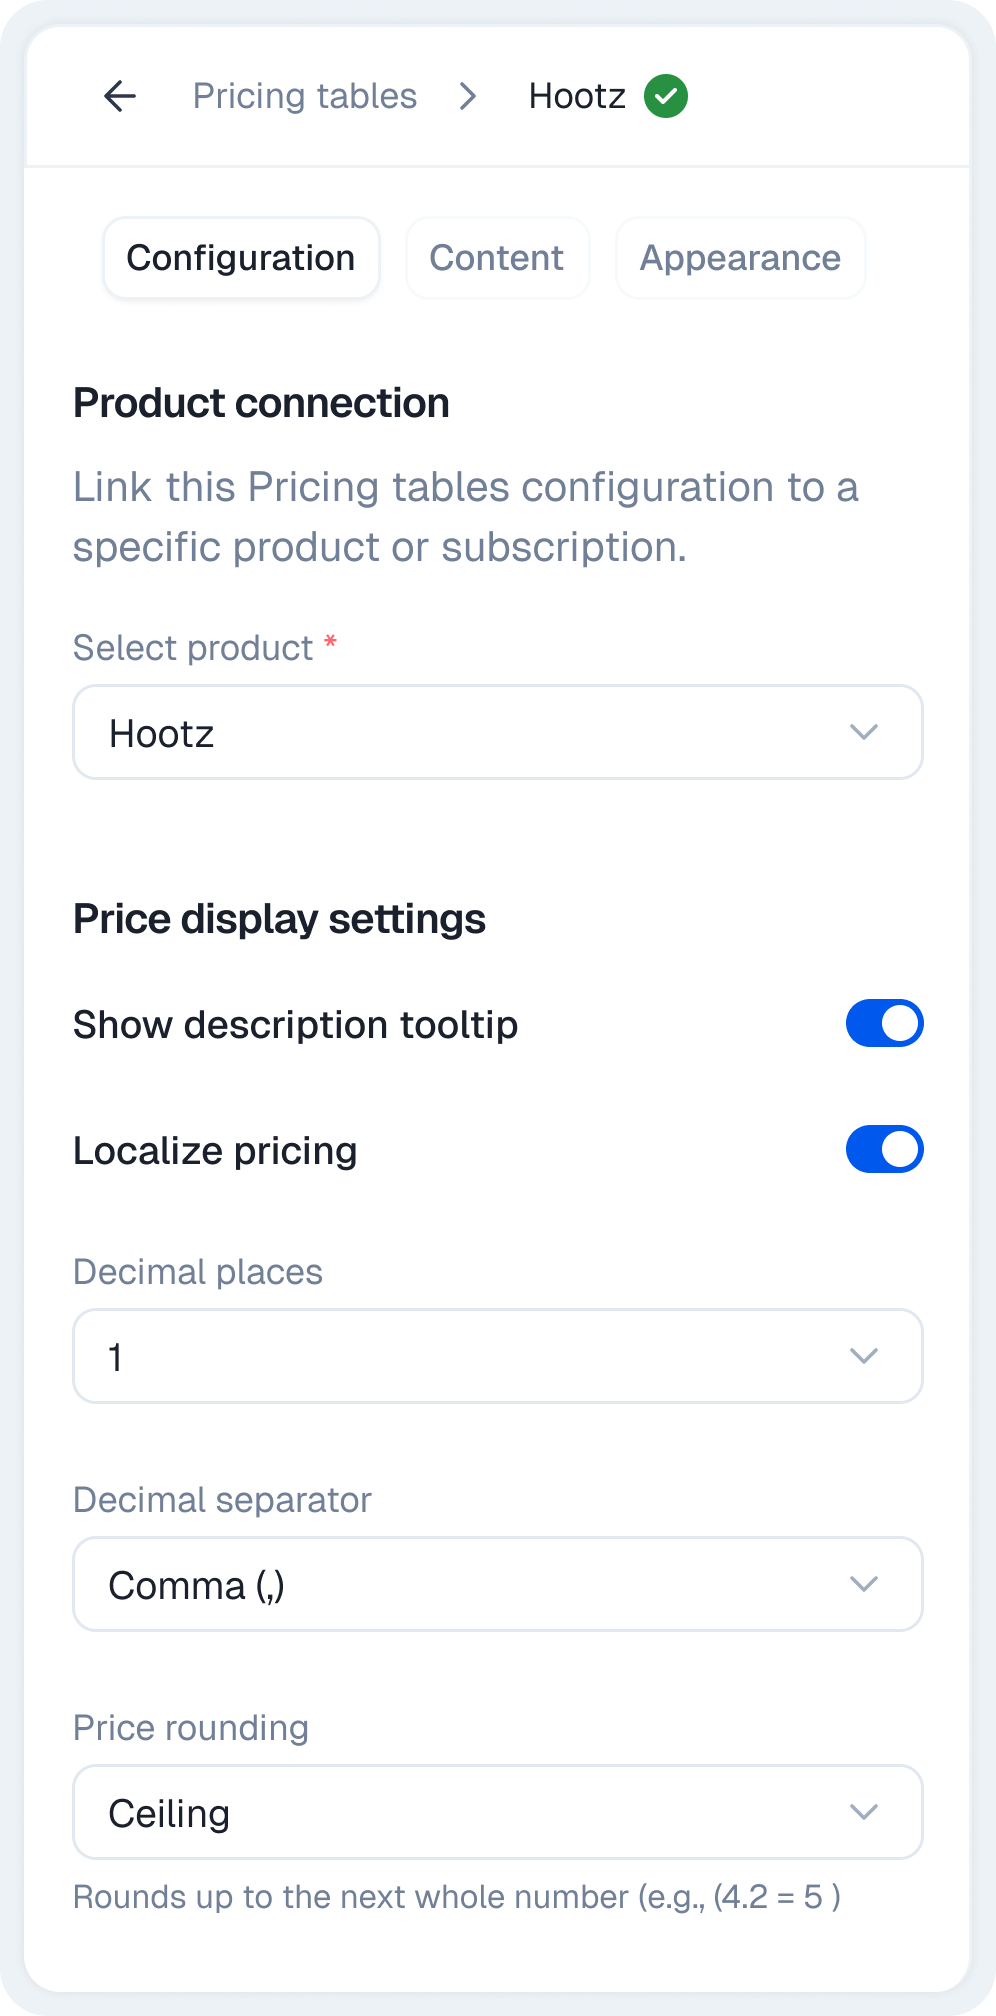The width and height of the screenshot is (996, 2016).
Task: Click the Hootz breadcrumb title
Action: (x=577, y=96)
